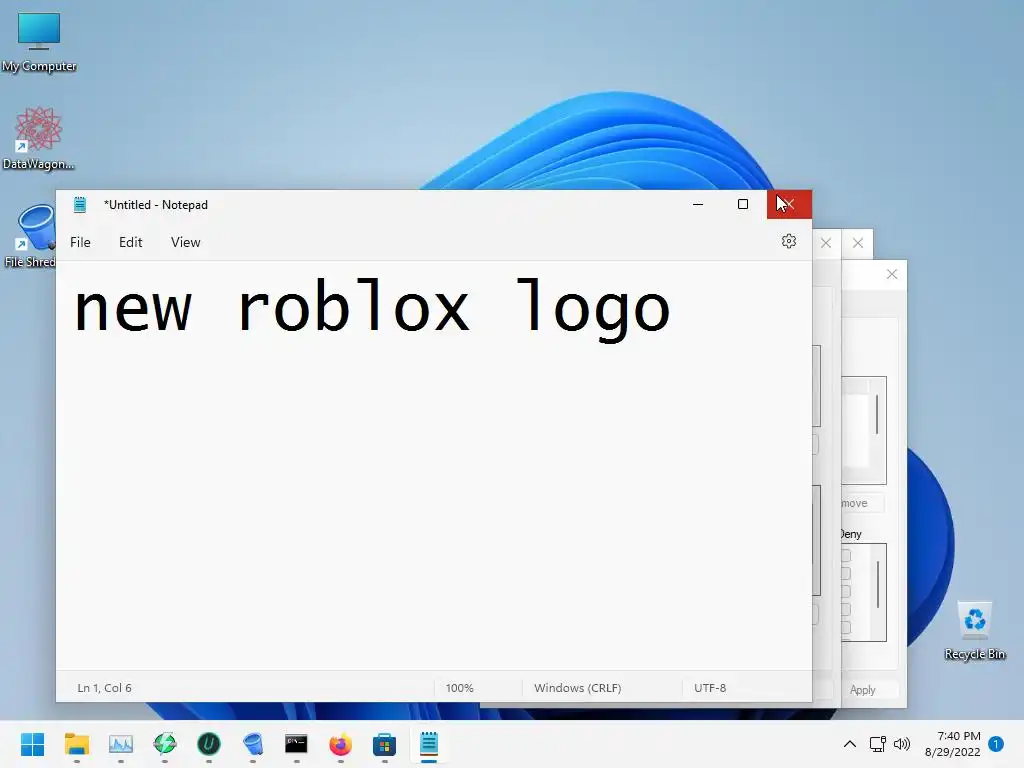Open the green lightning bolt taskbar app

click(165, 744)
